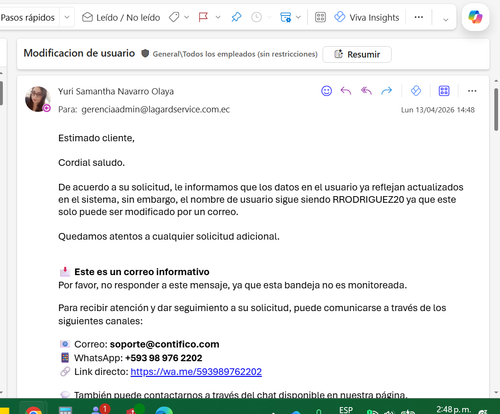
Task: Open Google Chrome from the taskbar
Action: (33, 410)
